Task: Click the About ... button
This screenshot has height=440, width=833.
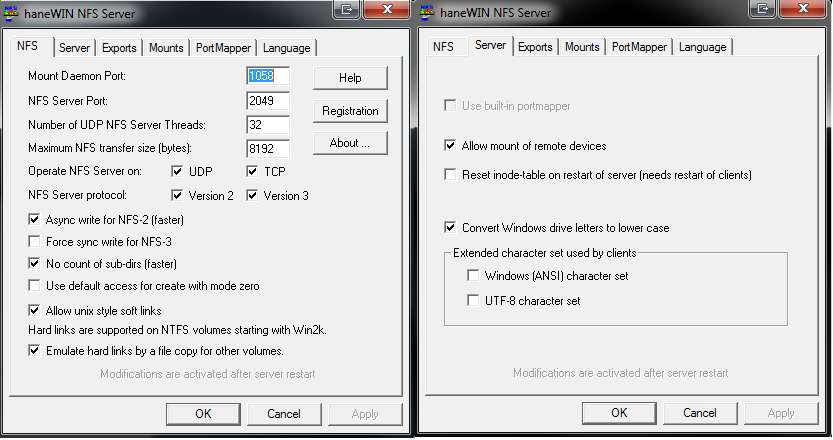Action: [350, 143]
